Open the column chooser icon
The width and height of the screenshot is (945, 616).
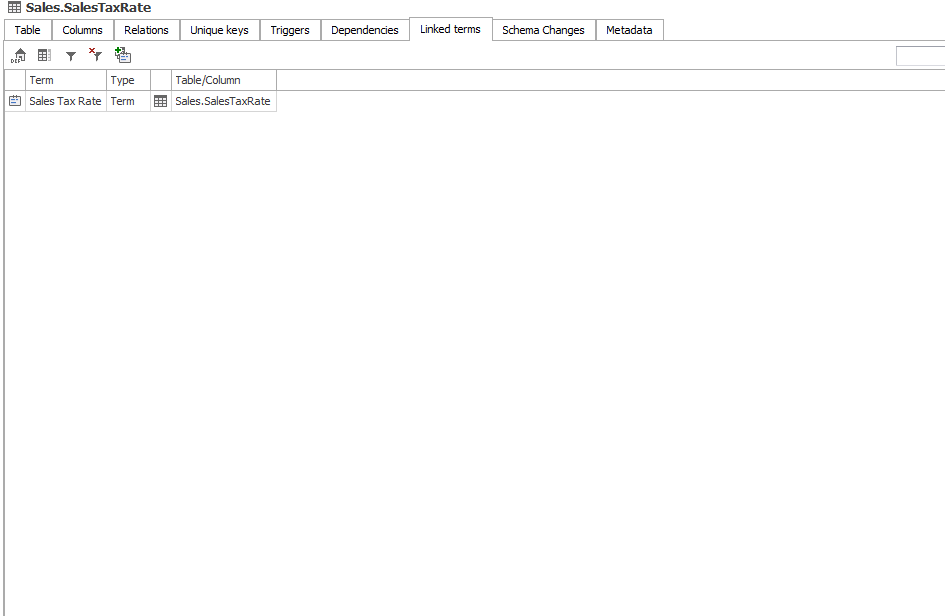(44, 56)
